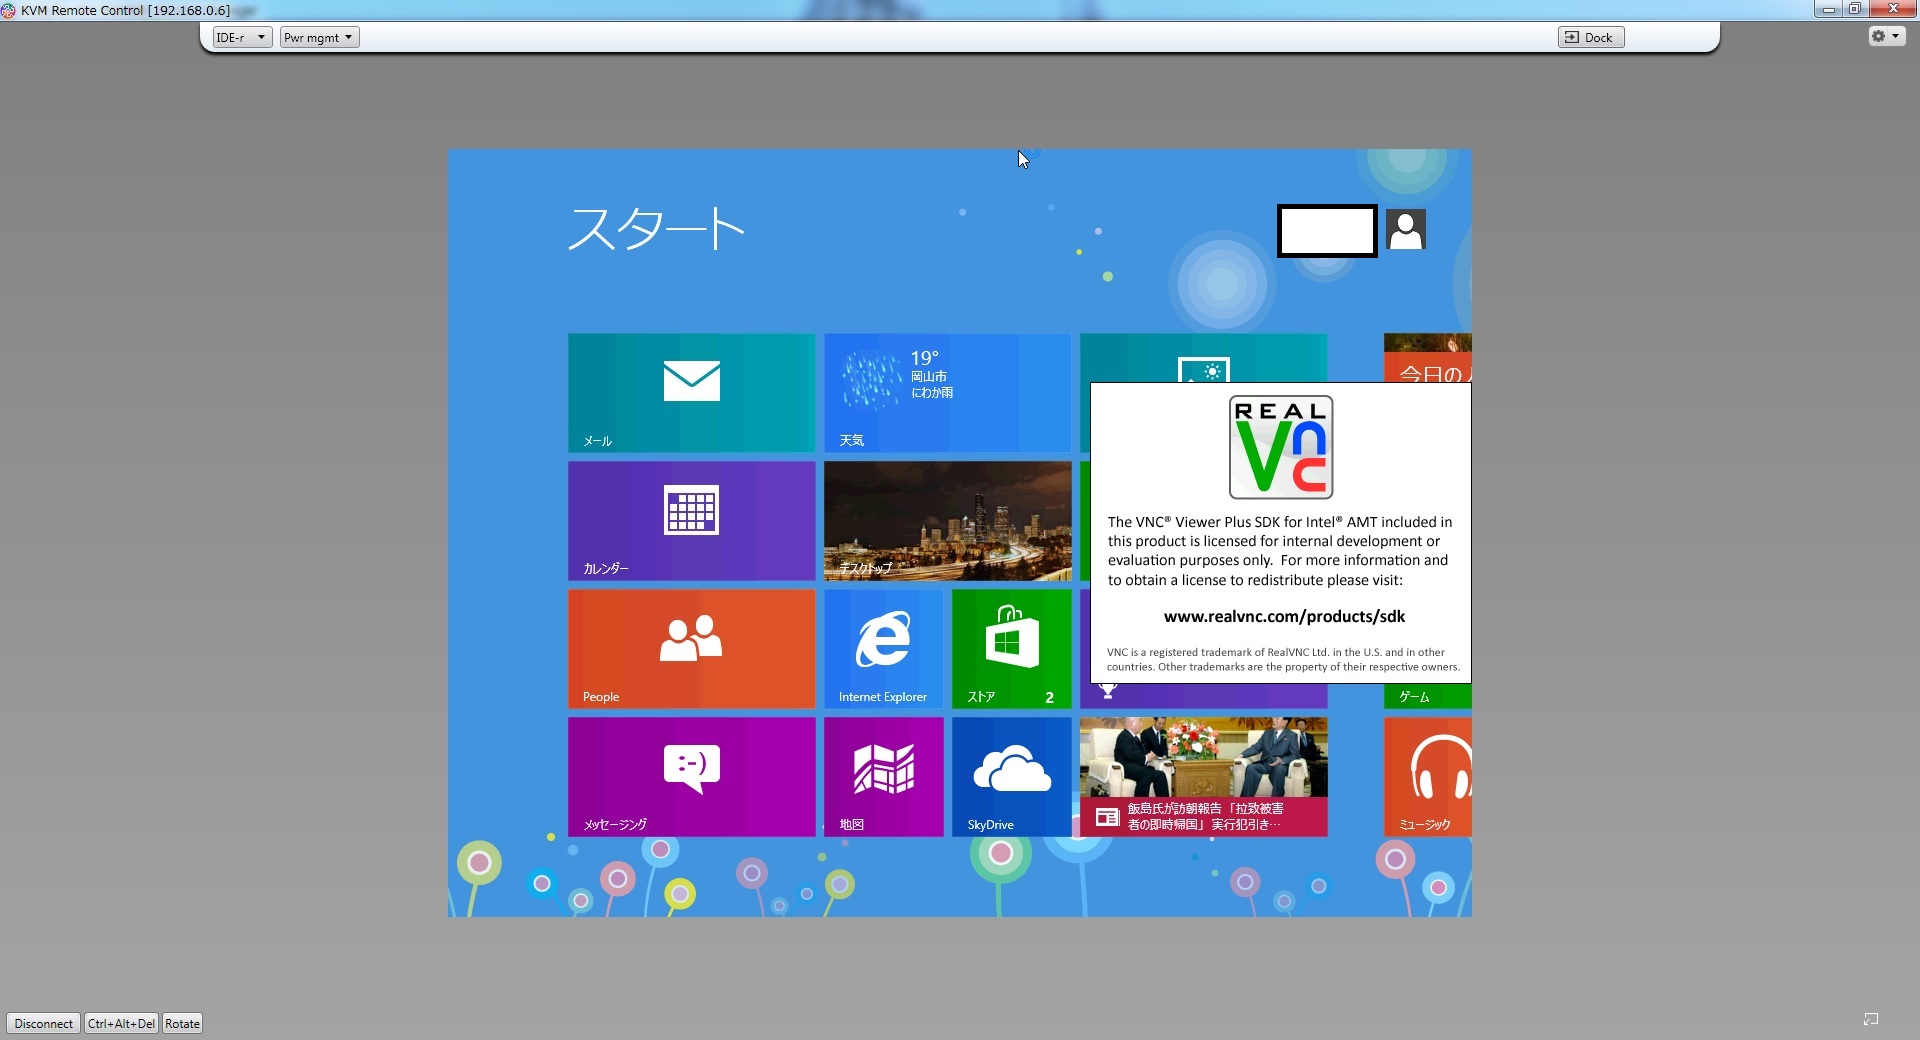Open the Store tile (ストア)
1920x1040 pixels.
[x=1011, y=648]
